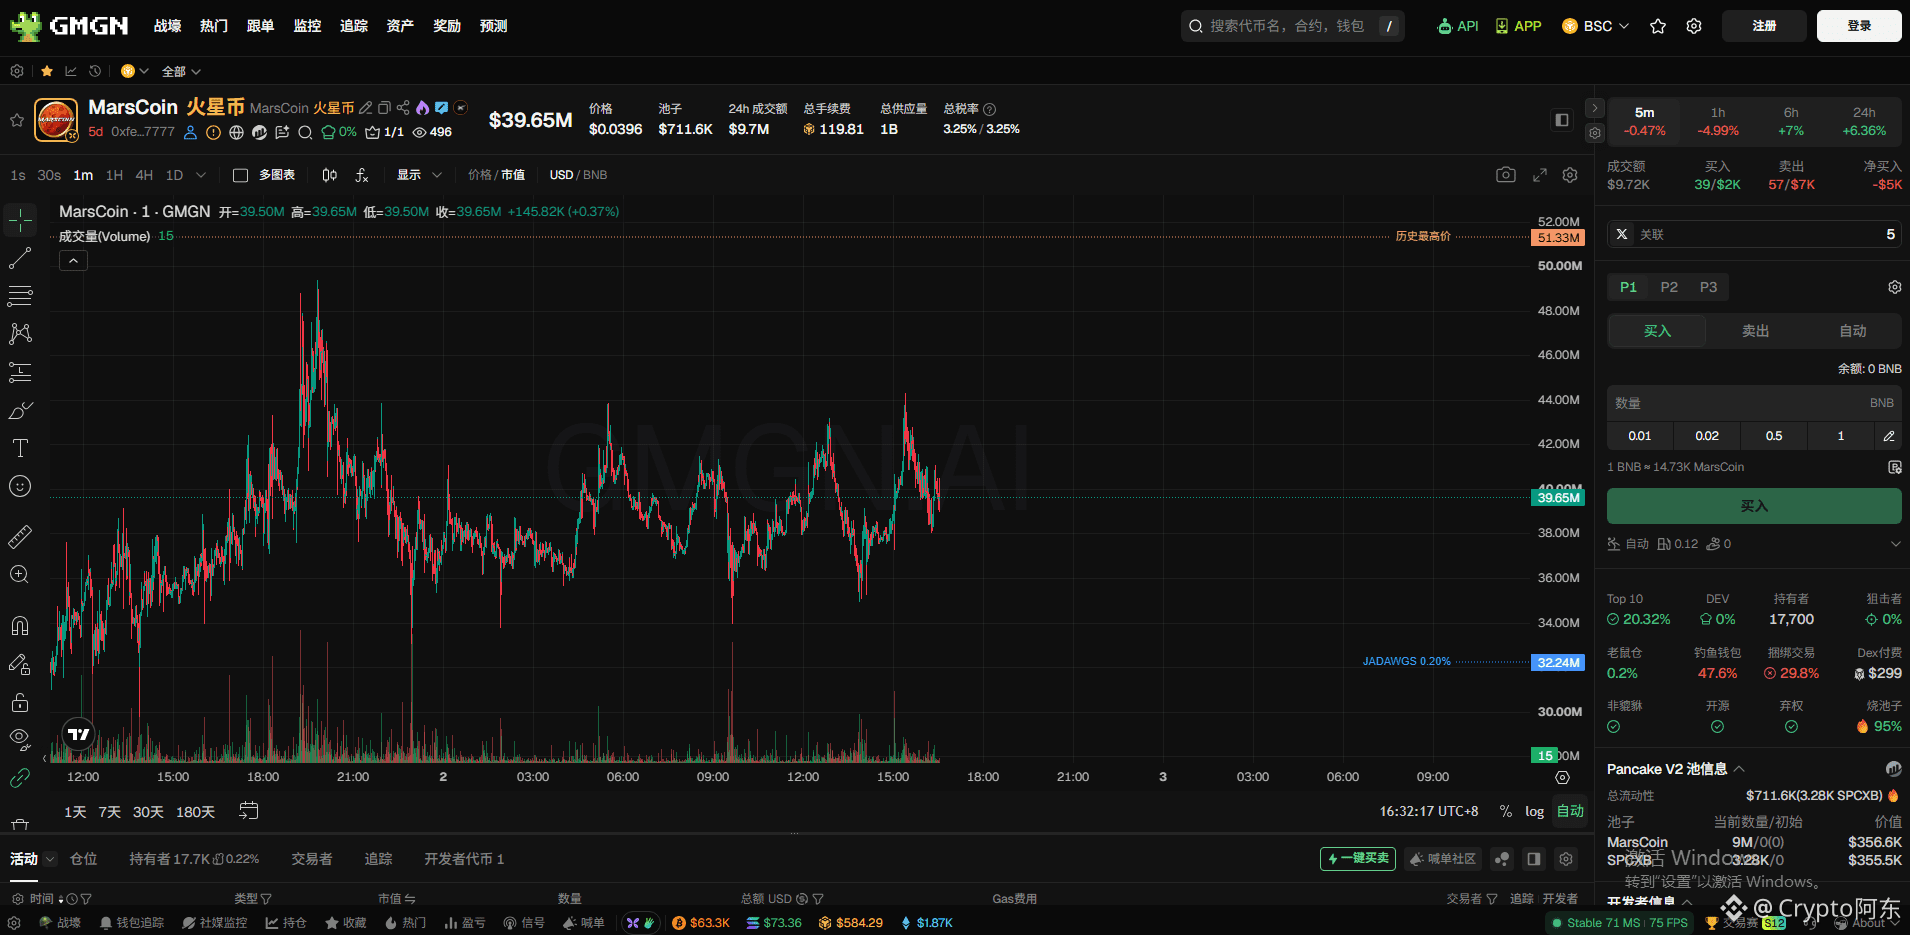Select the trend line drawing tool

20,258
